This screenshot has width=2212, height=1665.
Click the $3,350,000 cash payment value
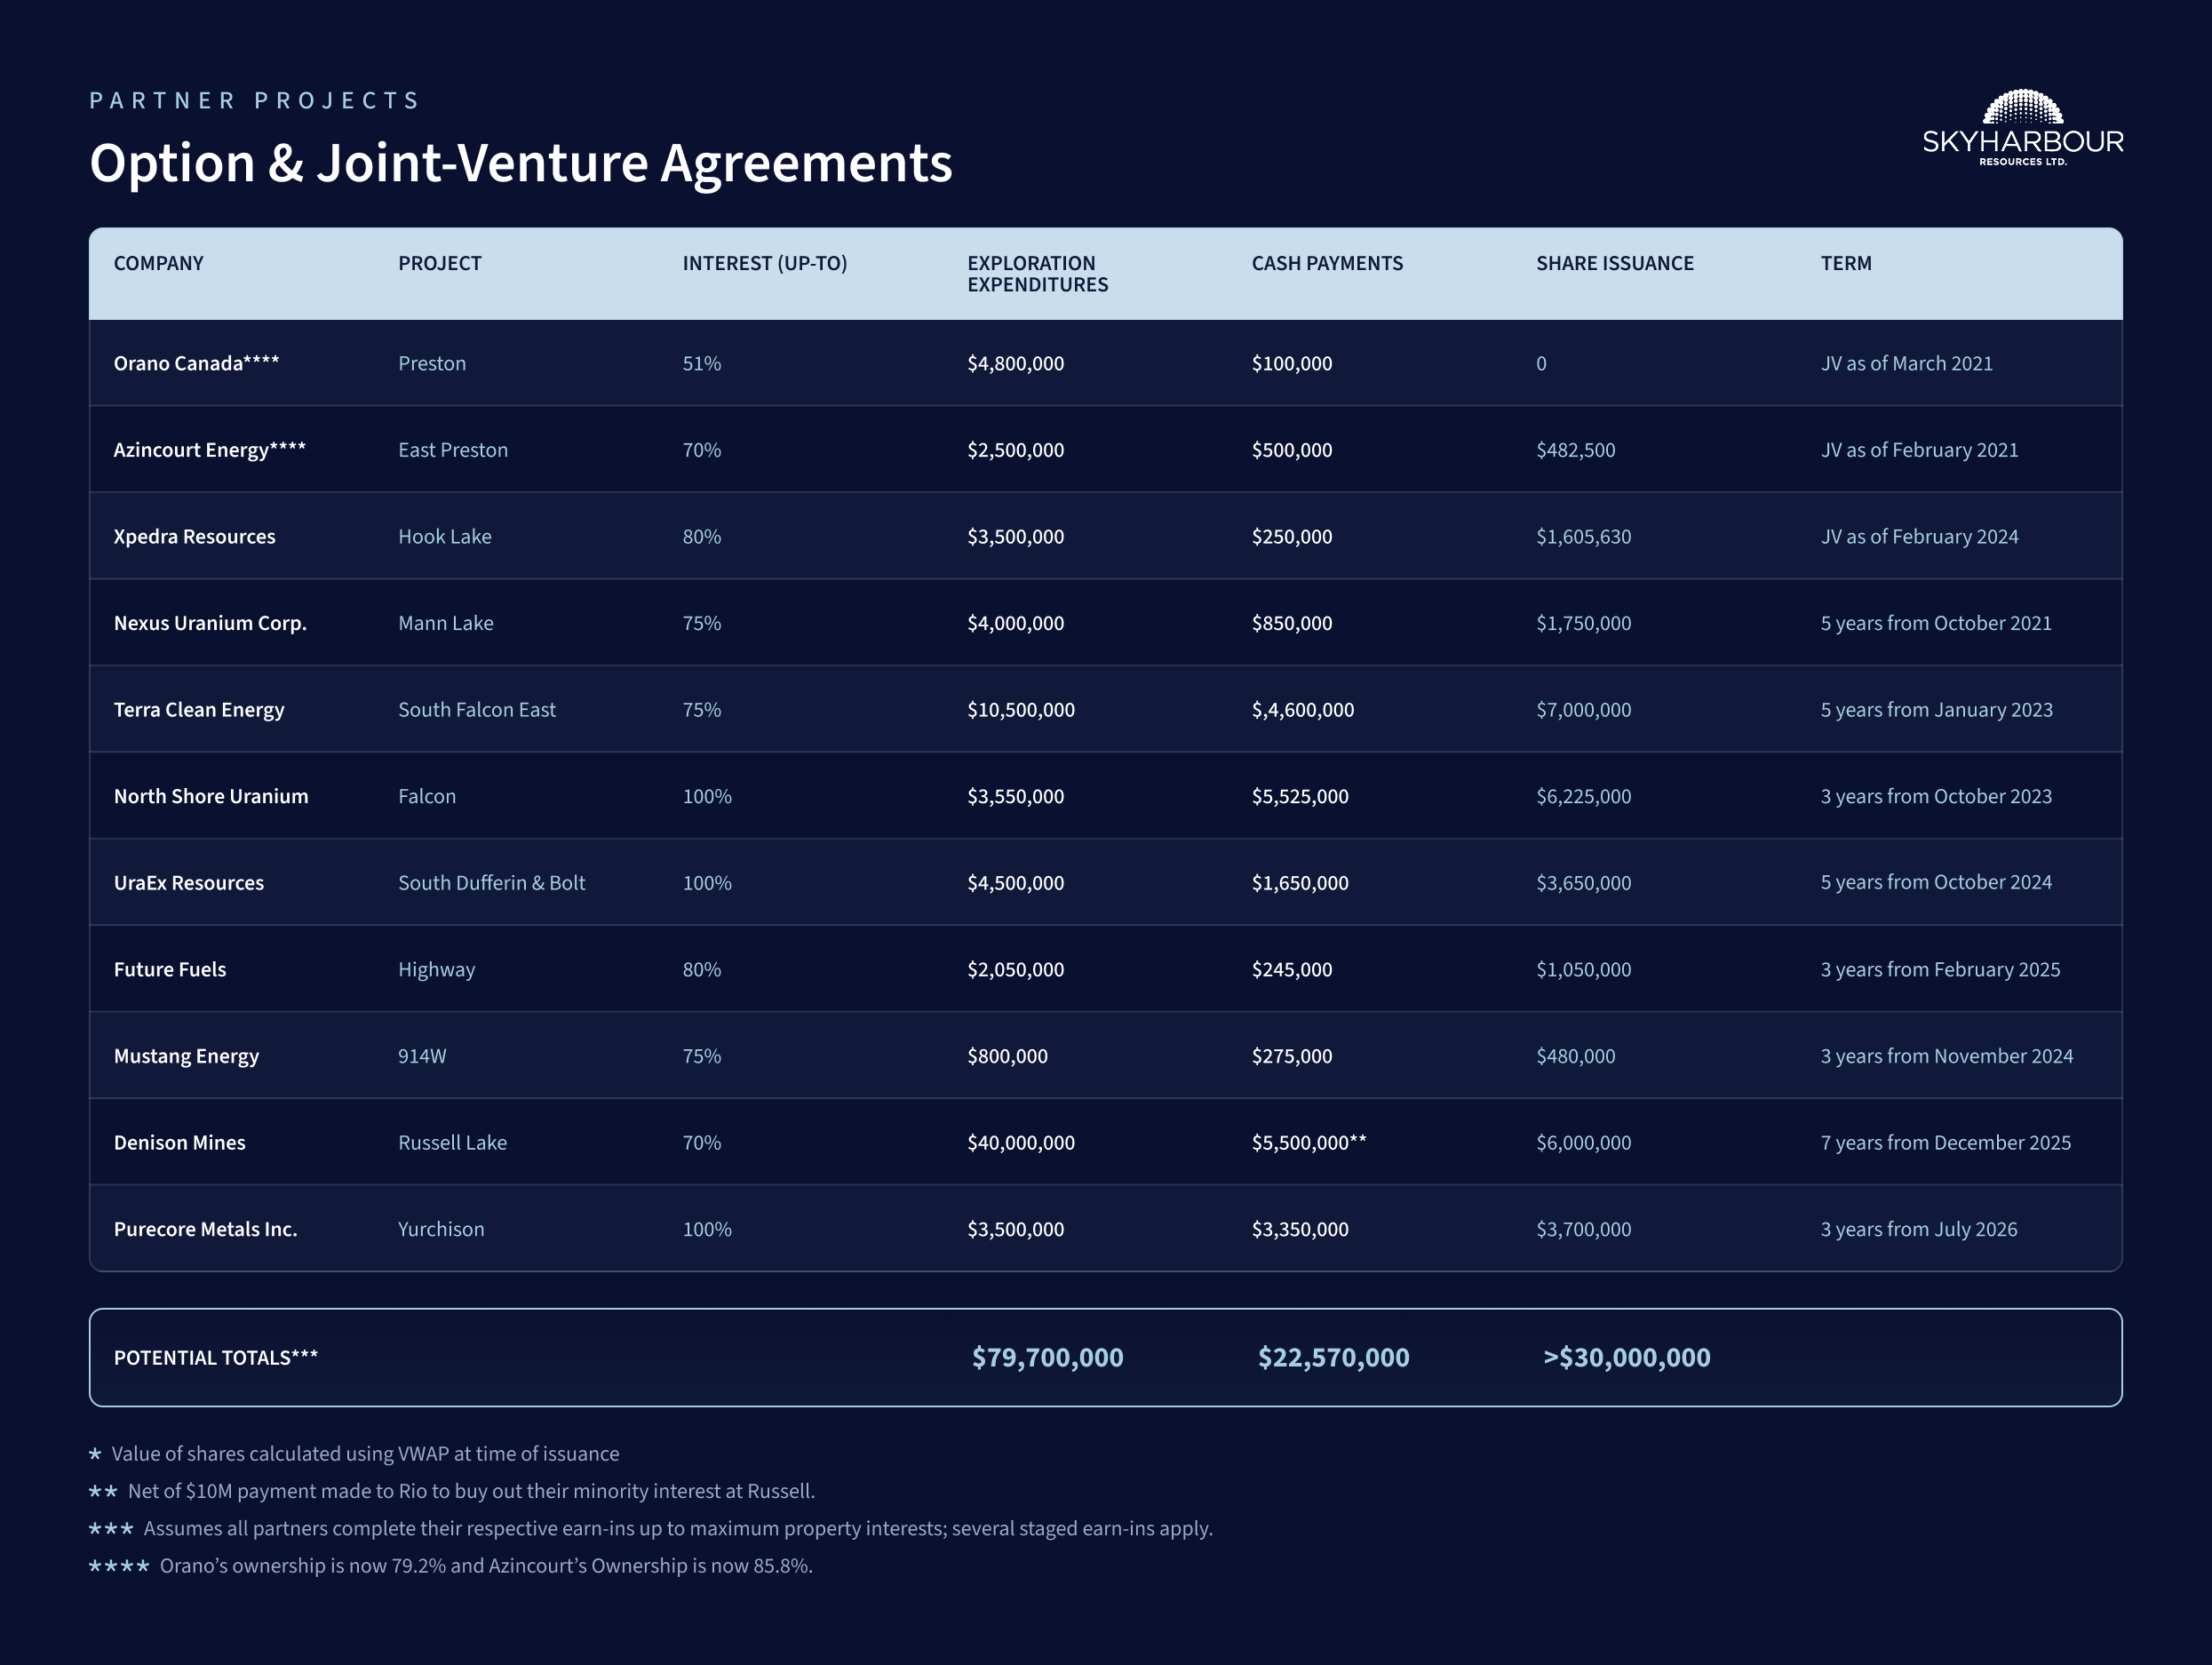click(x=1299, y=1229)
